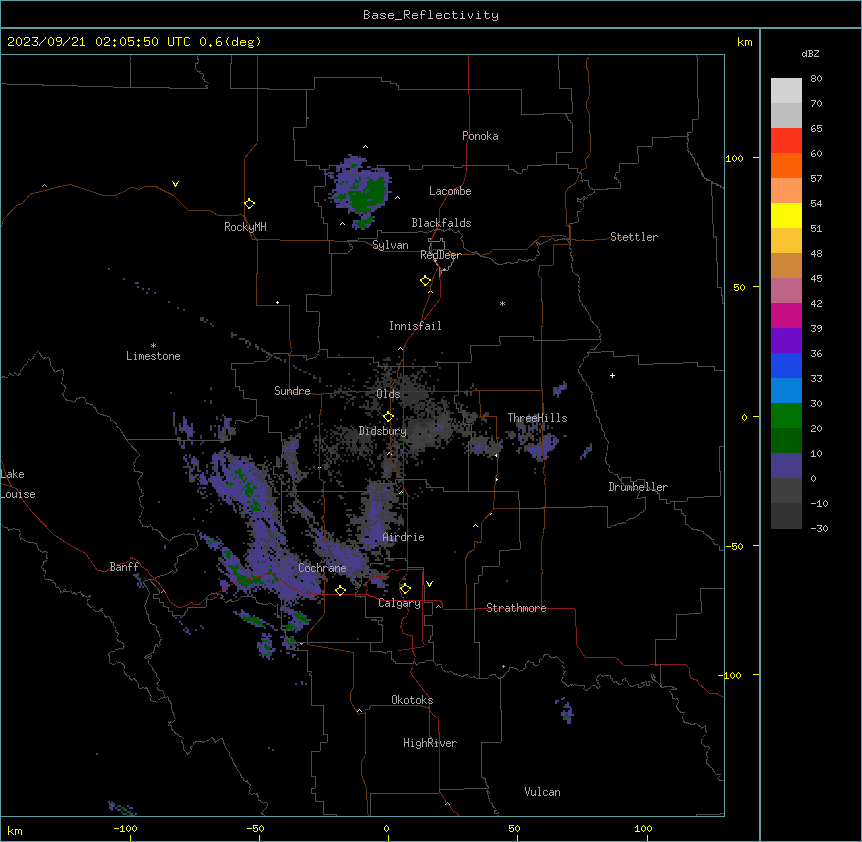The height and width of the screenshot is (842, 862).
Task: Select the Sylvan label
Action: click(390, 245)
